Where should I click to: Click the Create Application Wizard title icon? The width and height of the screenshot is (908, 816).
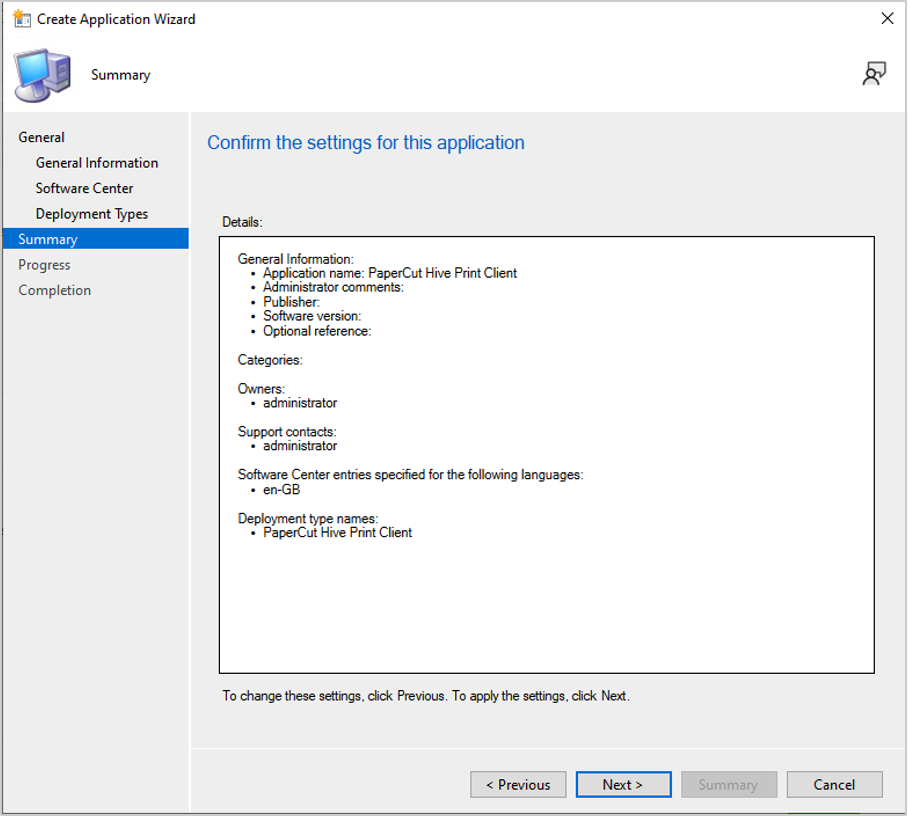click(22, 19)
